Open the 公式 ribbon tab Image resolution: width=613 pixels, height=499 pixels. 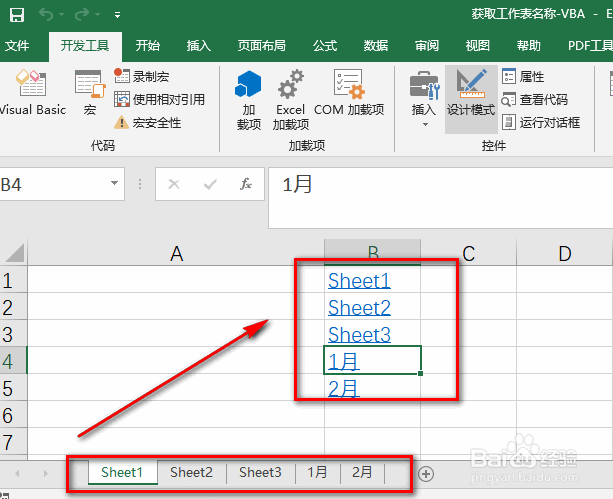pyautogui.click(x=325, y=46)
